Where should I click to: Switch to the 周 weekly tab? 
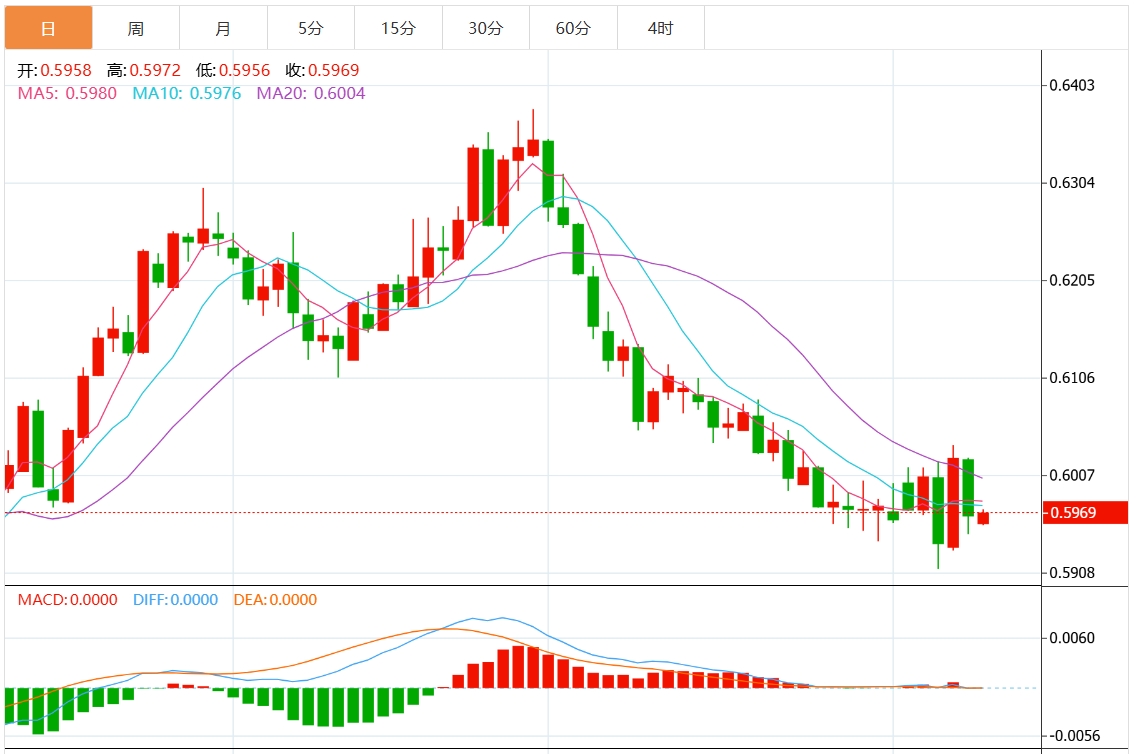(x=135, y=28)
